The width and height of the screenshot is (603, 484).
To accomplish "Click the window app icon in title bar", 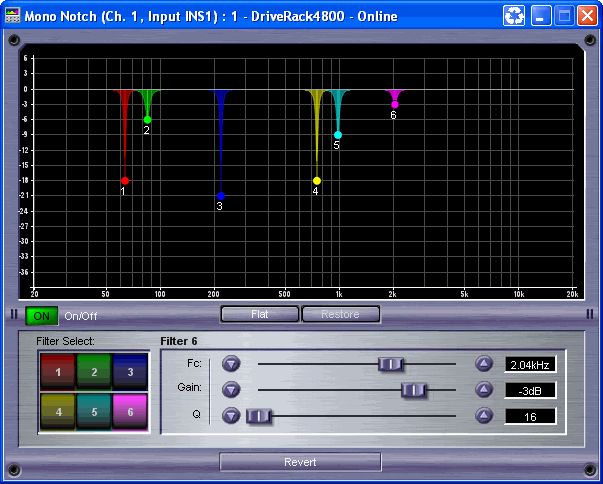I will [x=12, y=16].
